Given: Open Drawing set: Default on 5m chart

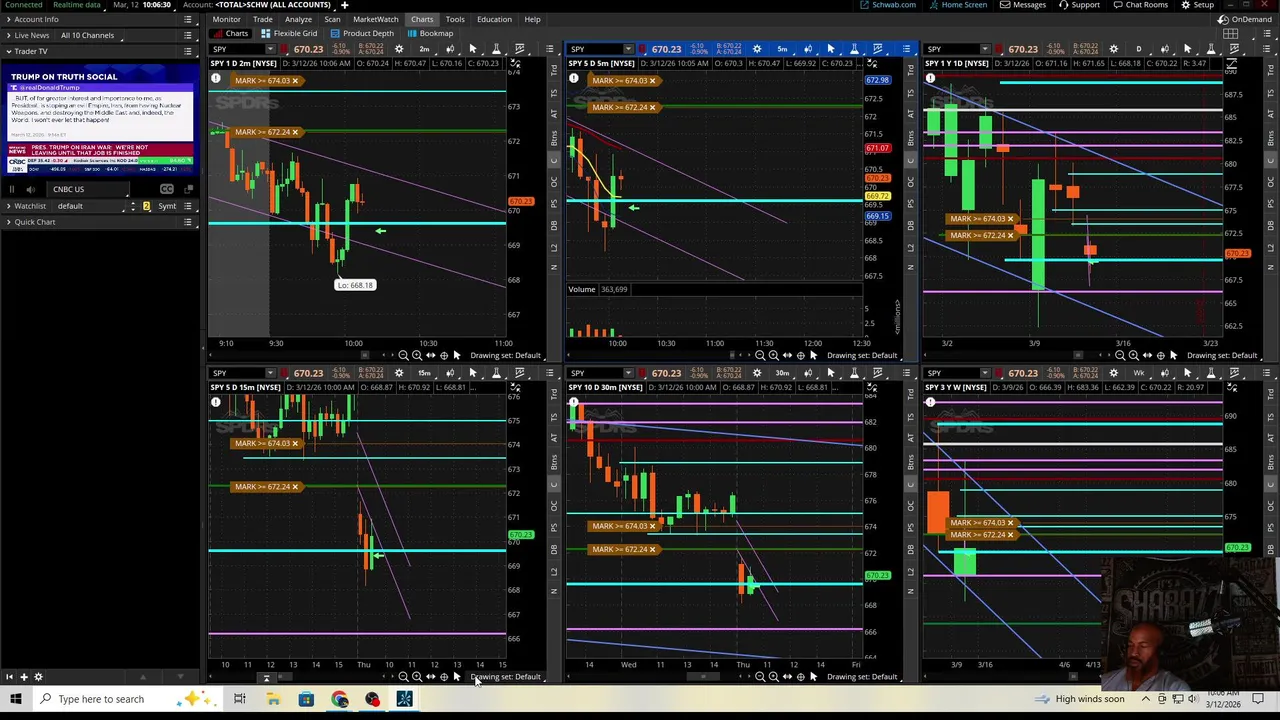Looking at the screenshot, I should [x=863, y=356].
